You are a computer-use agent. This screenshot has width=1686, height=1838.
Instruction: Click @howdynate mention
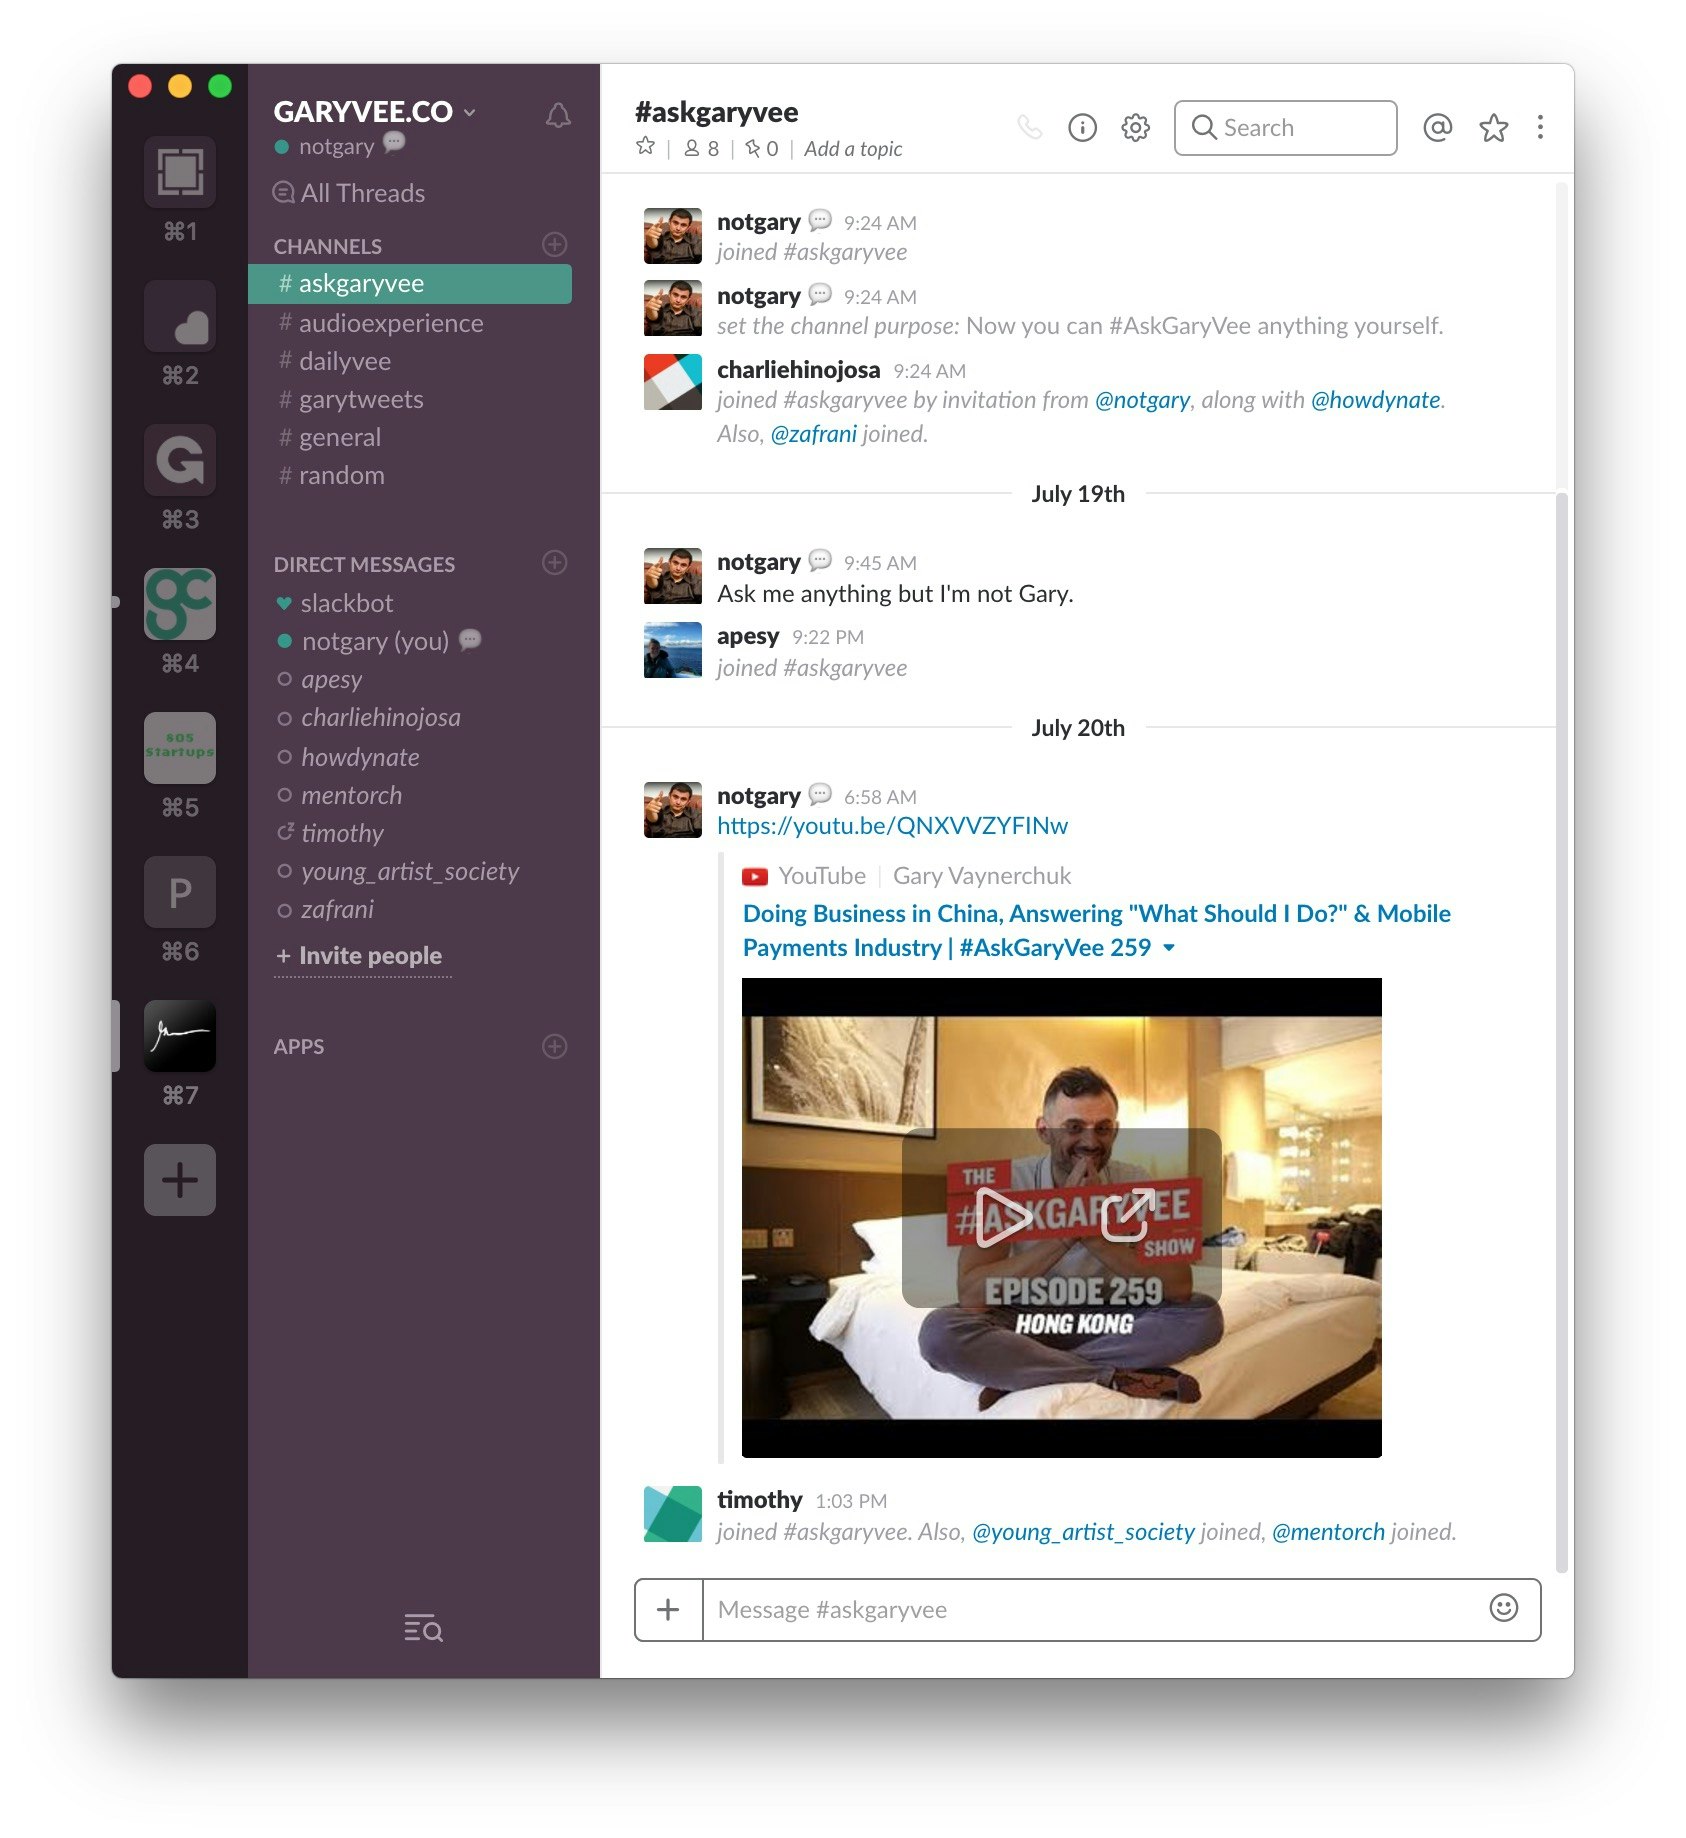[x=1376, y=400]
